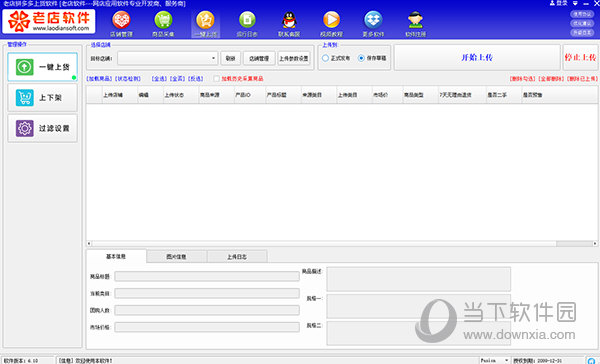600x364 pixels.
Task: Open 店铺管理 heart icon in top toolbar
Action: [121, 20]
